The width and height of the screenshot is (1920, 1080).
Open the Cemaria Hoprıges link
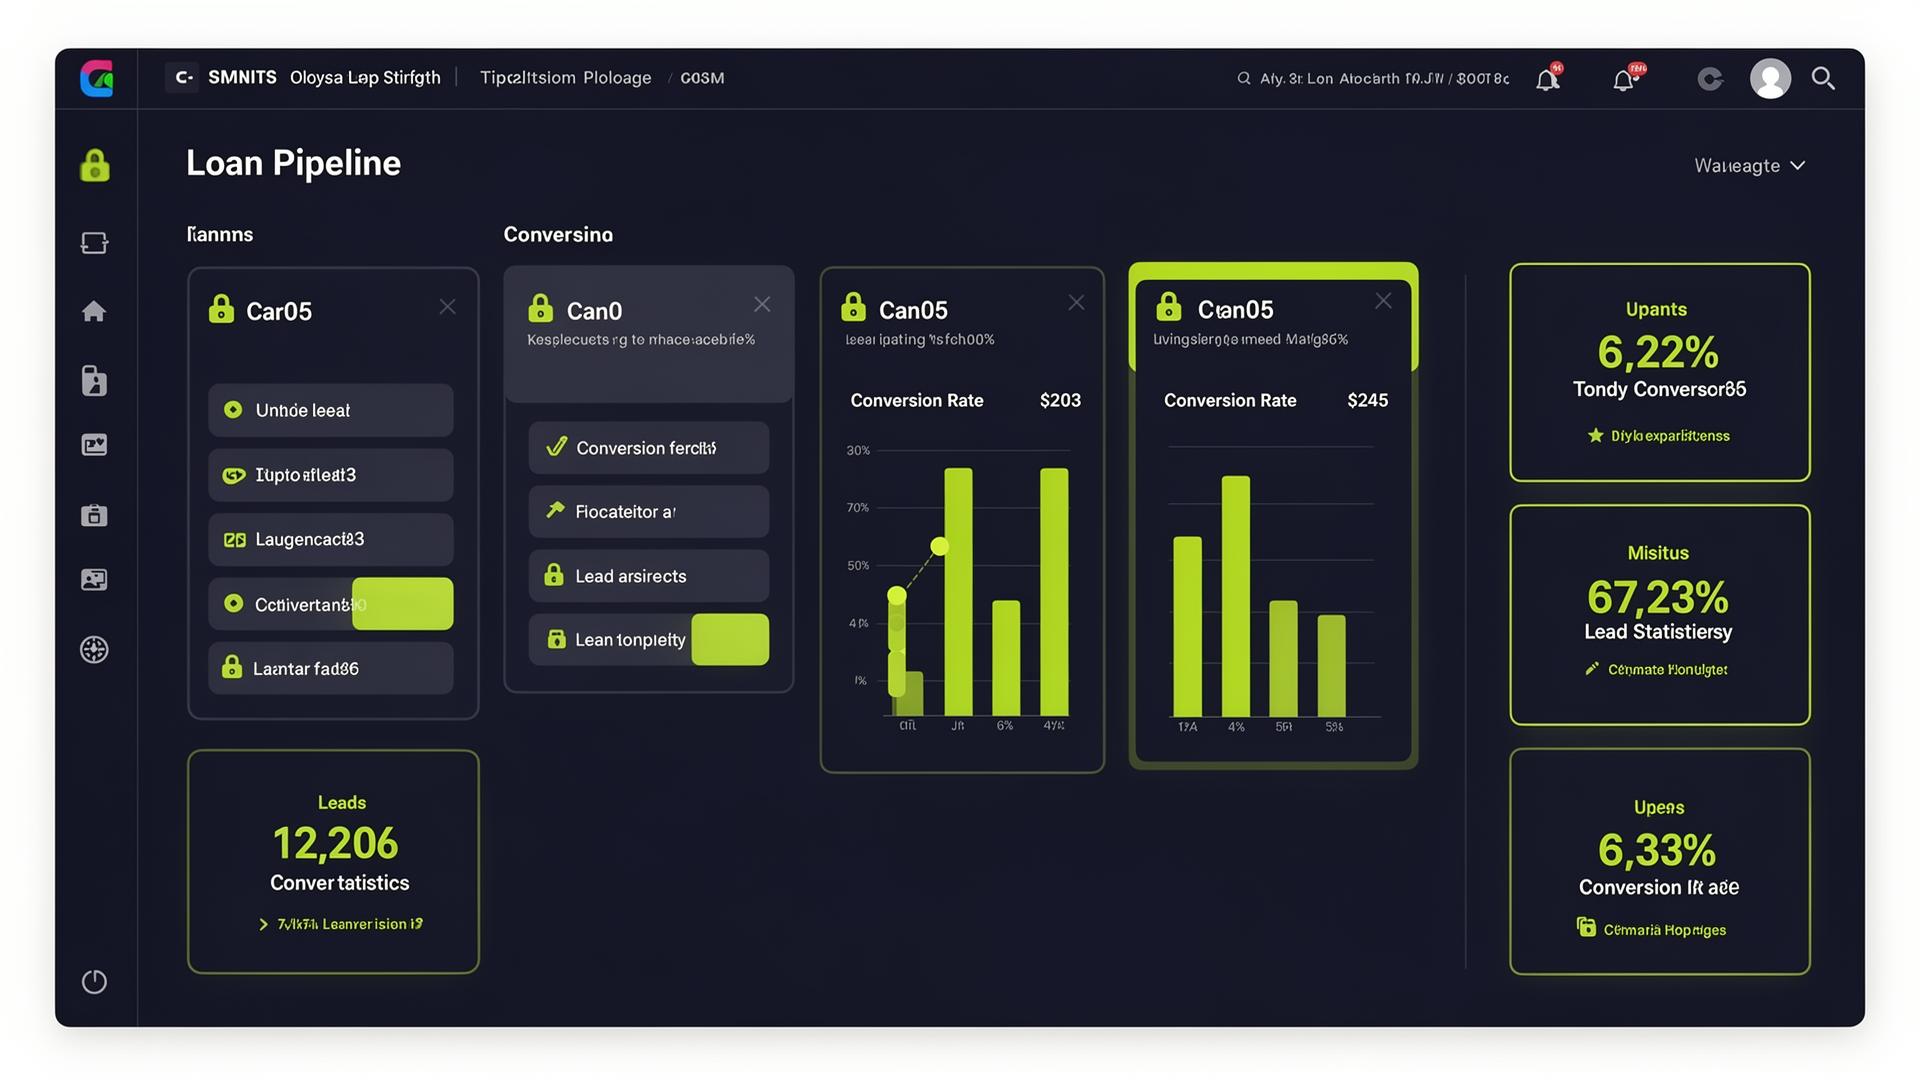(x=1664, y=930)
